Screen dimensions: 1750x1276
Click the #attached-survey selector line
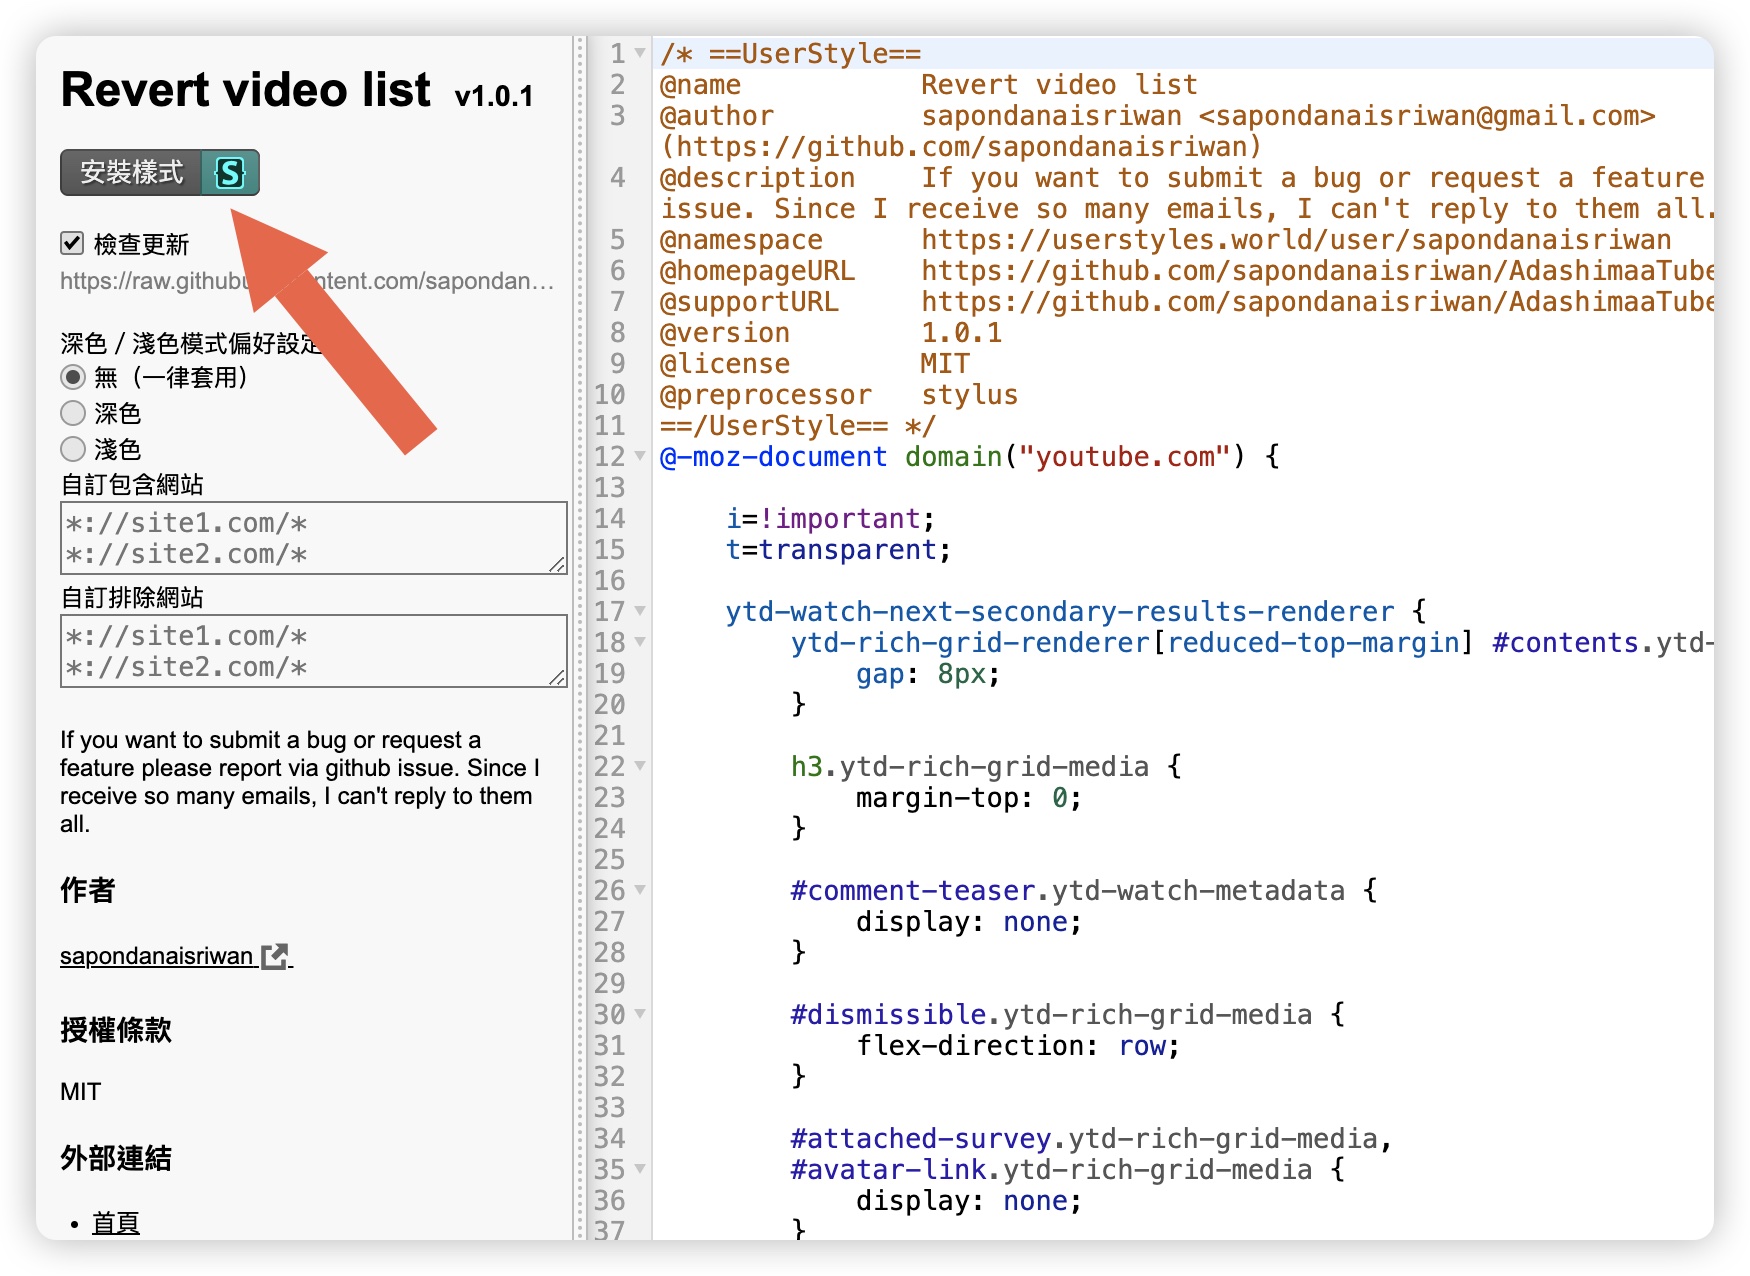tap(1090, 1139)
